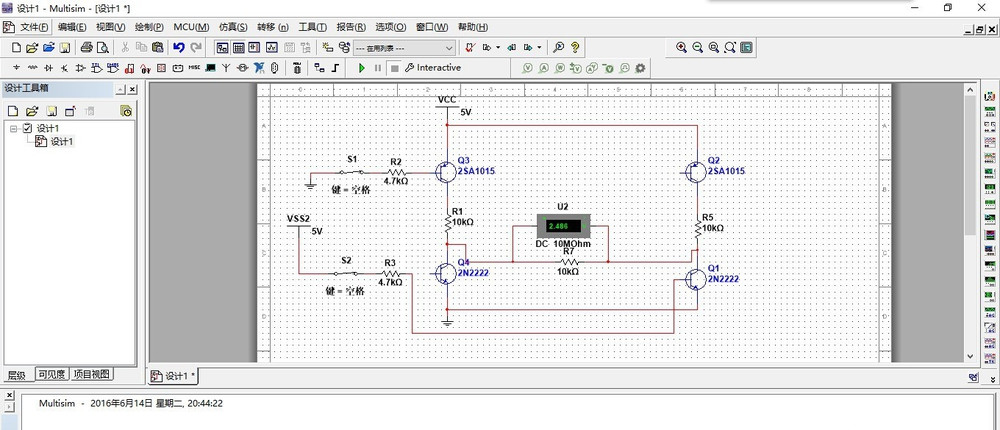Close the 设计工具箱 panel
This screenshot has height=430, width=1000.
point(131,89)
